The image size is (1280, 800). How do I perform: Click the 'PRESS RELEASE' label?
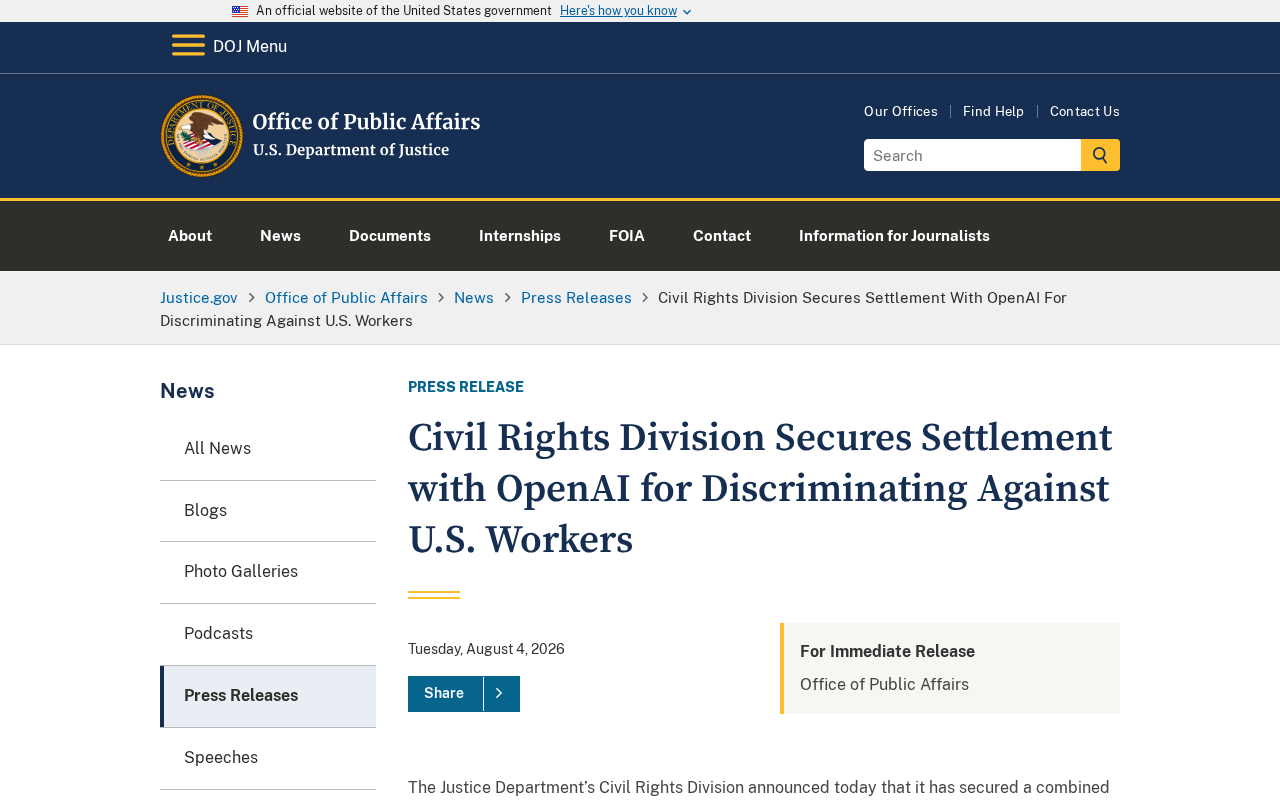pos(466,387)
